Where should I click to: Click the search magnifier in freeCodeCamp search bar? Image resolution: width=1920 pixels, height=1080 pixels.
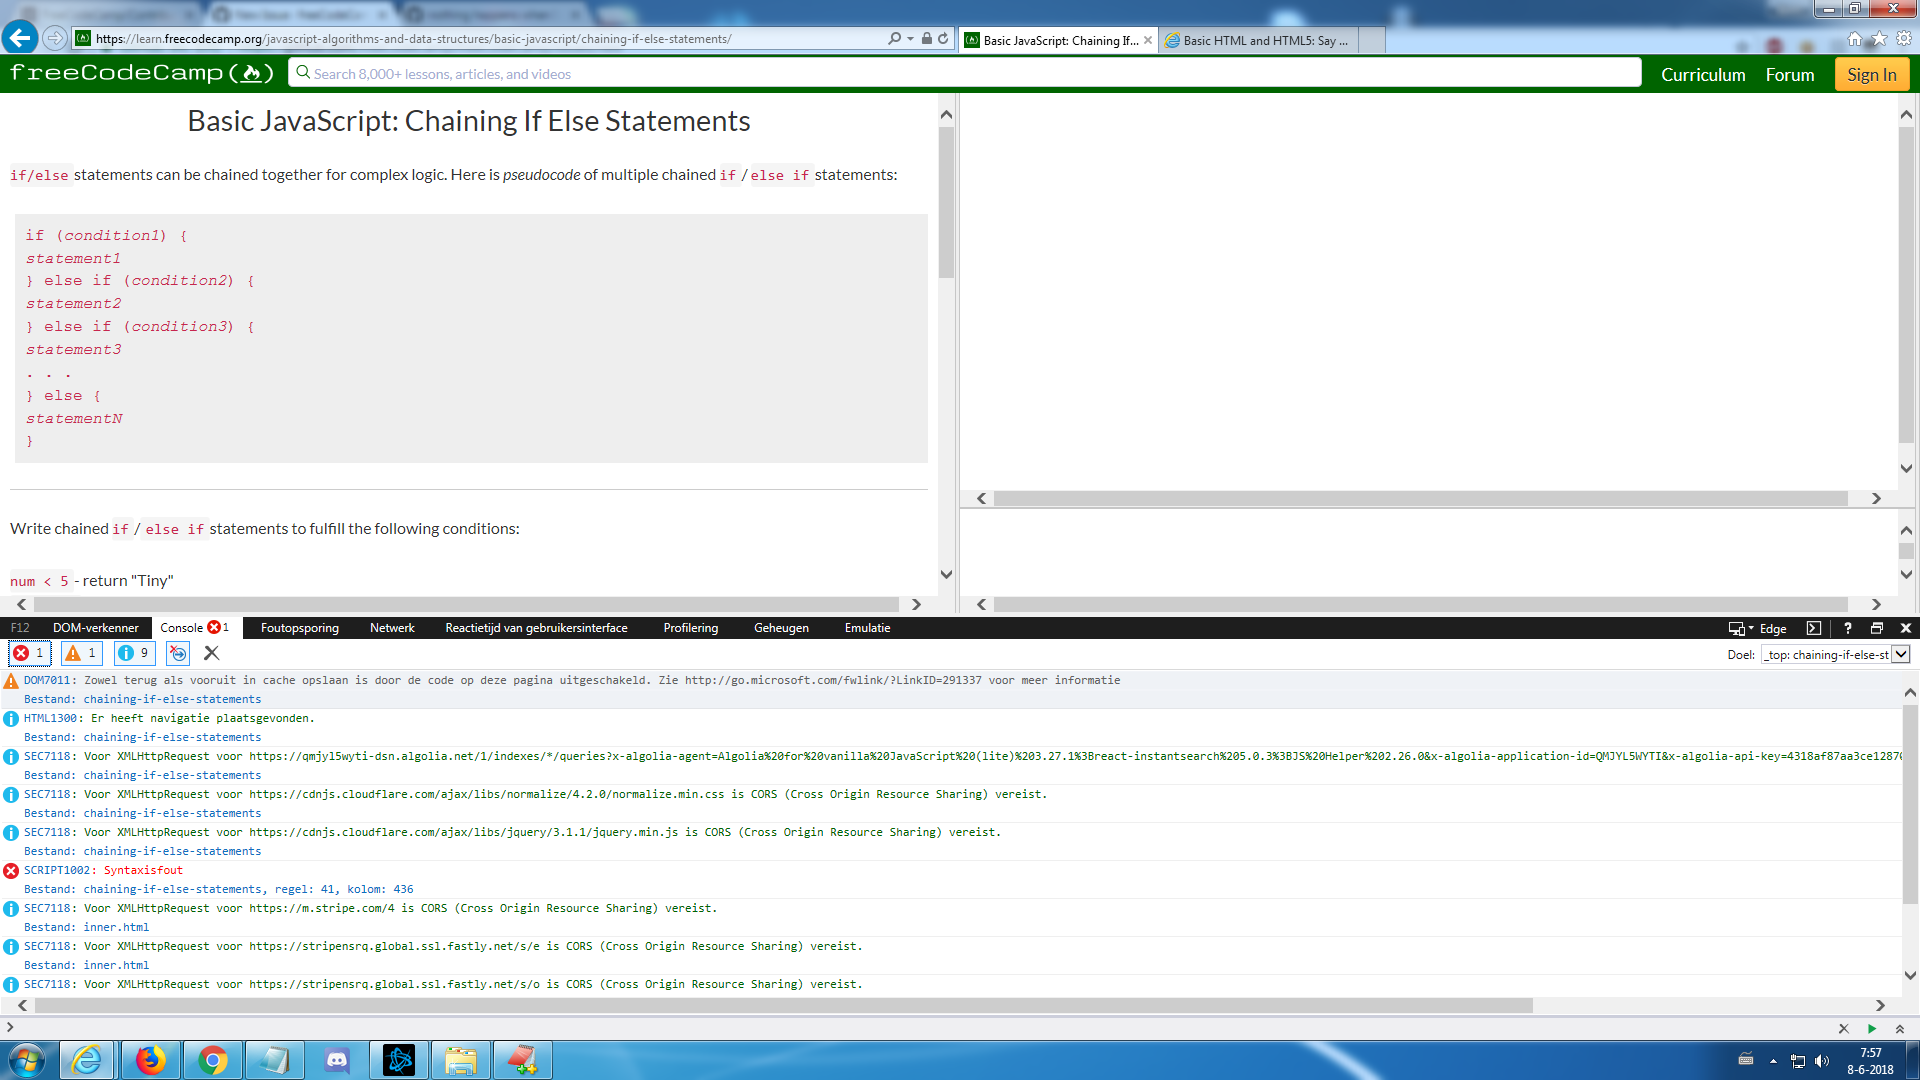302,73
